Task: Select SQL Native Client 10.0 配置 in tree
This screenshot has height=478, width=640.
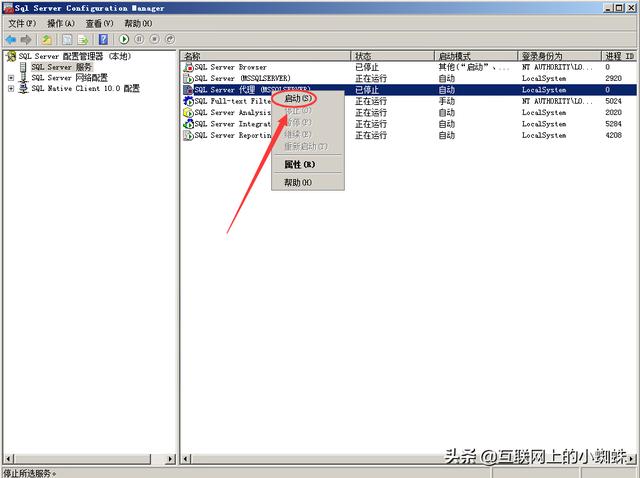Action: (x=86, y=88)
